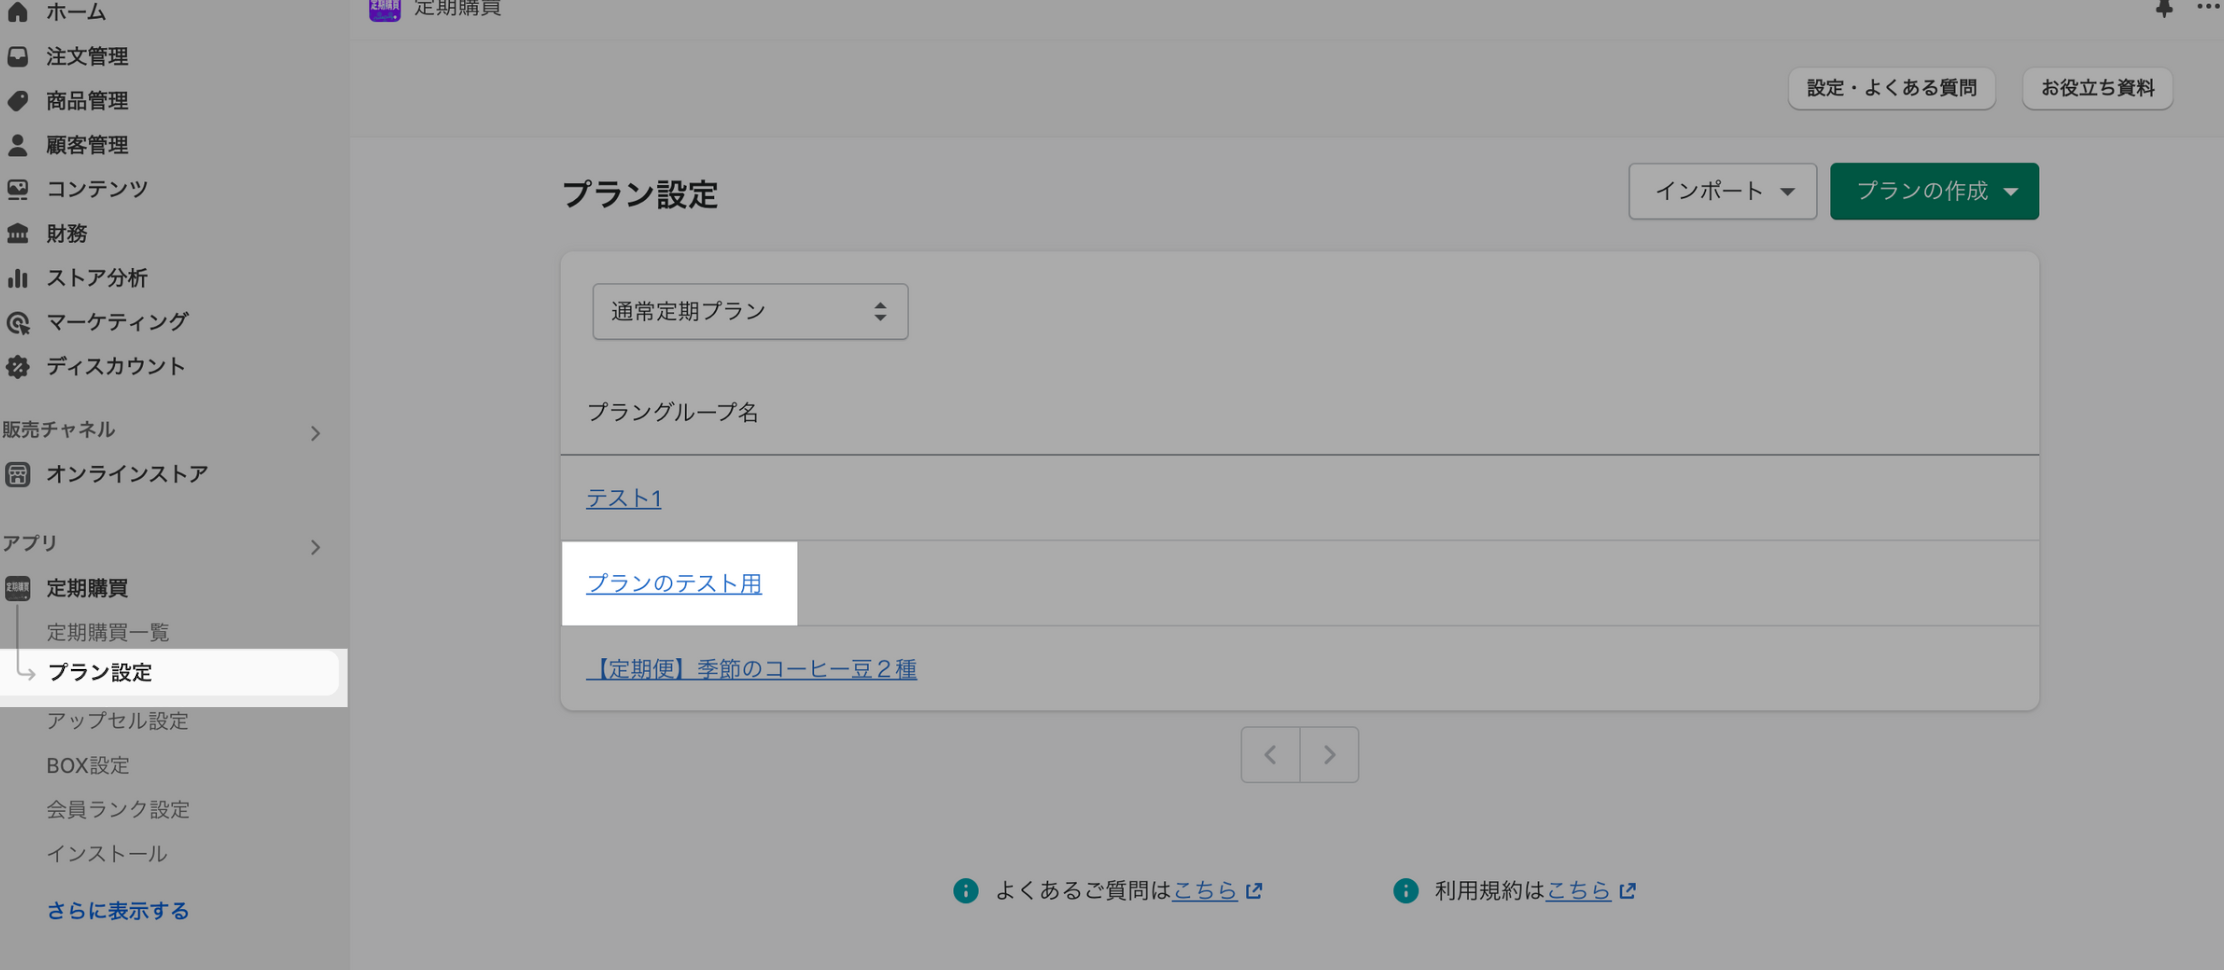Select プラン設定 submenu item
Viewport: 2224px width, 970px height.
100,673
